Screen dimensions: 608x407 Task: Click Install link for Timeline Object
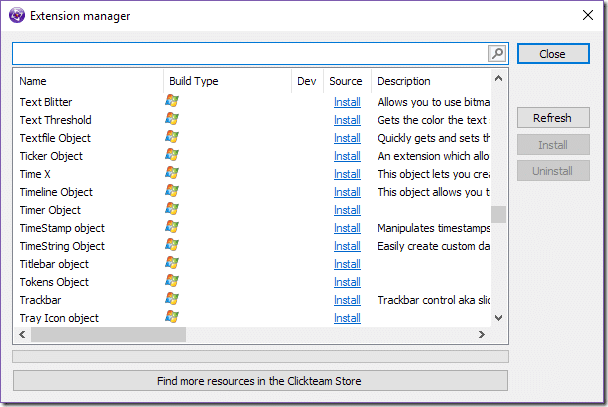[x=347, y=192]
